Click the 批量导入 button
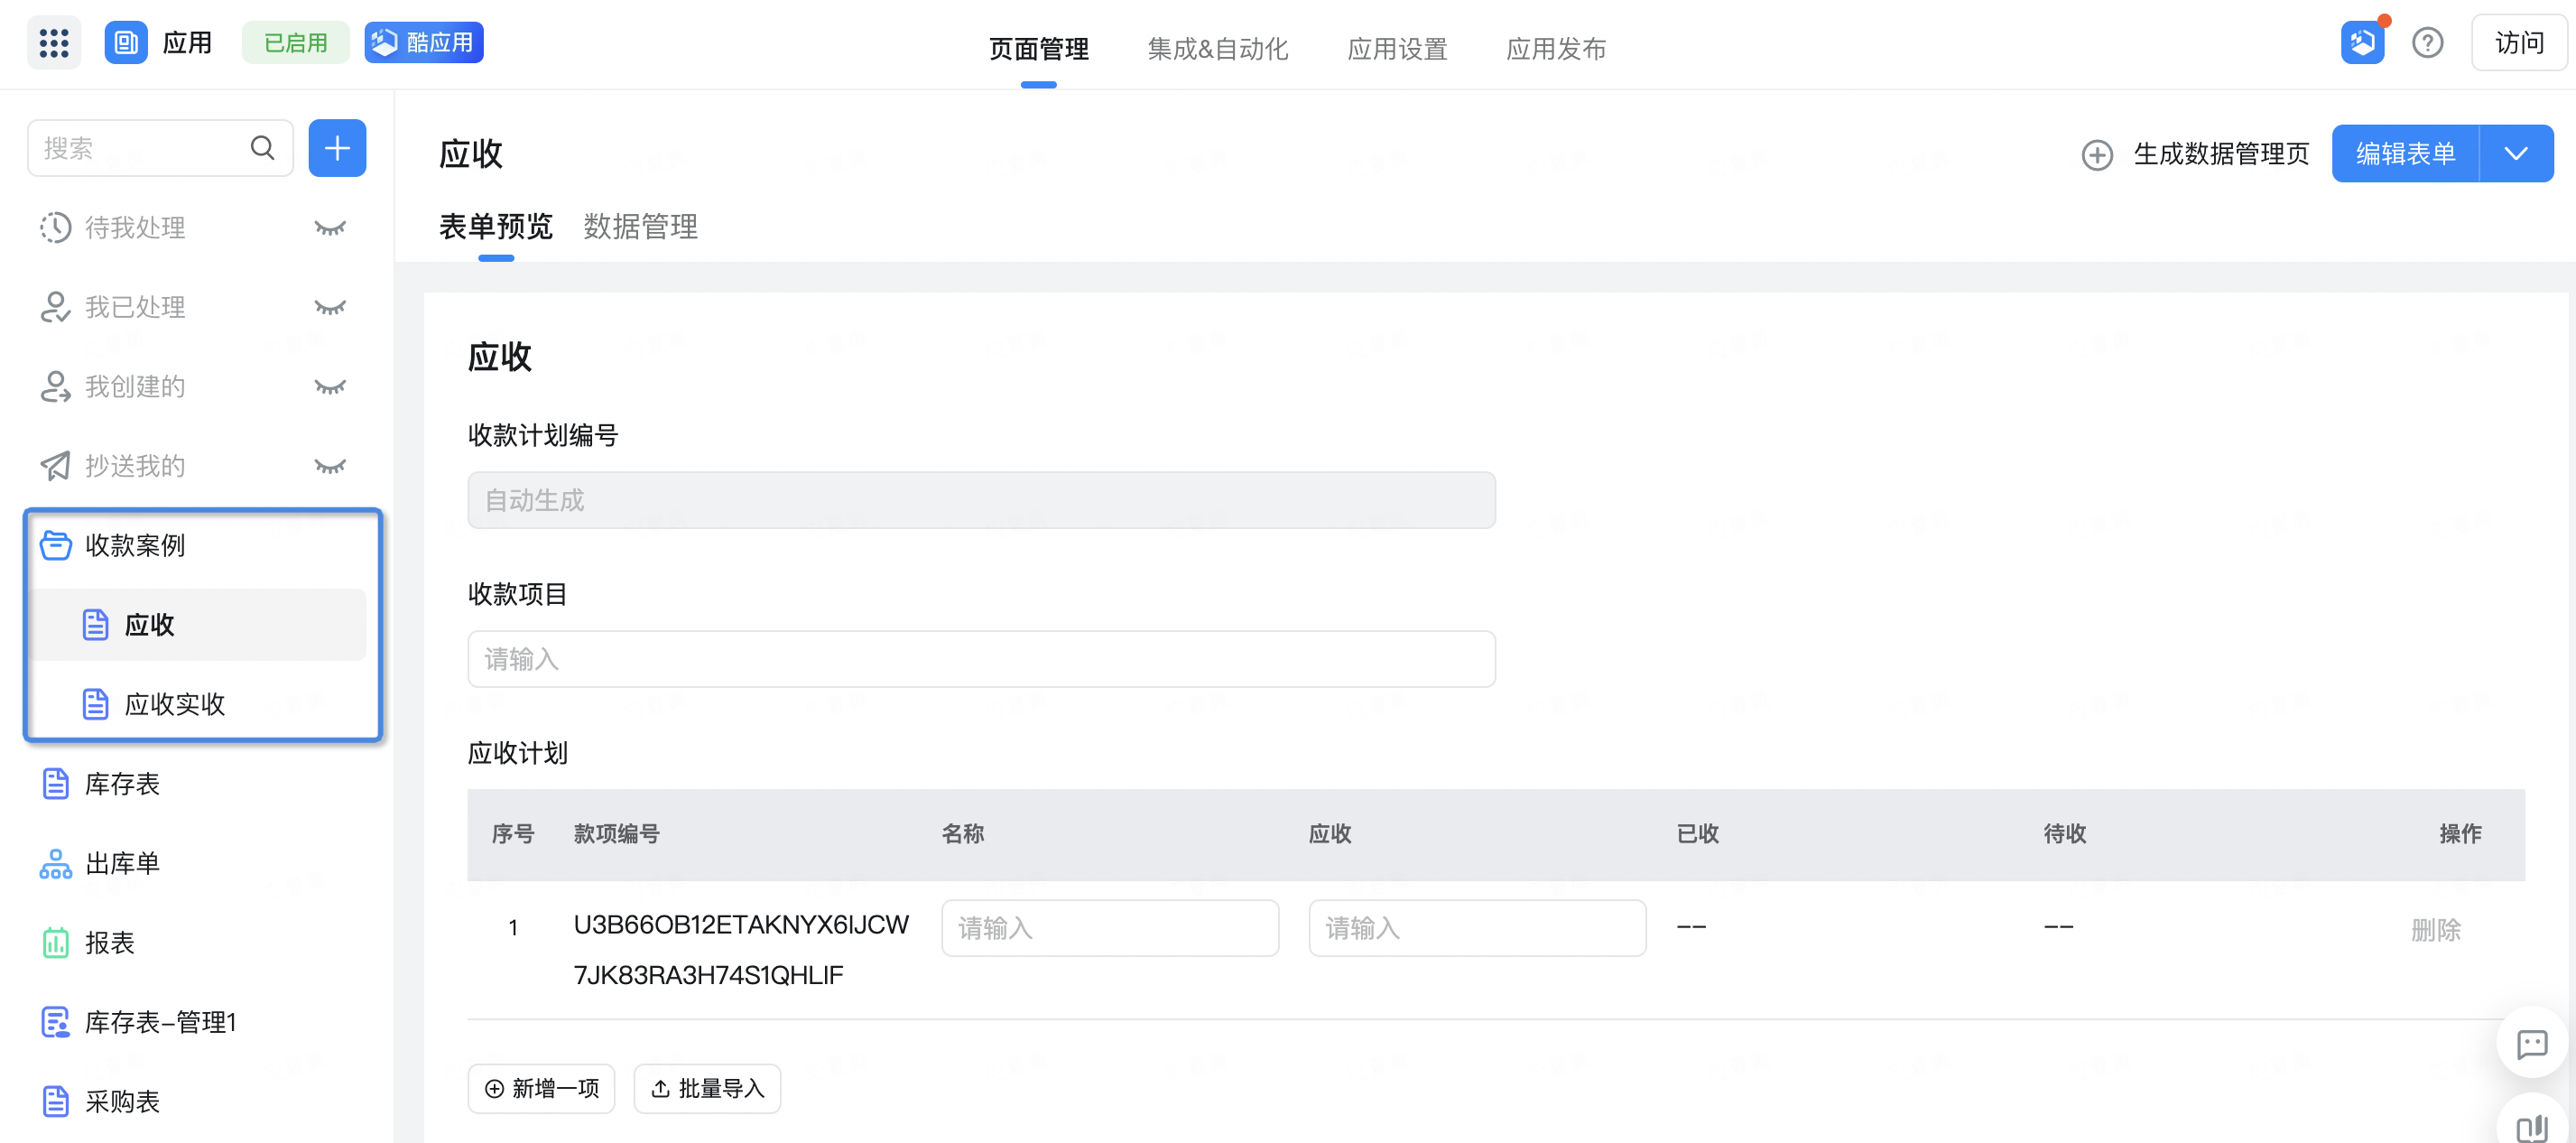The height and width of the screenshot is (1143, 2576). pos(707,1088)
